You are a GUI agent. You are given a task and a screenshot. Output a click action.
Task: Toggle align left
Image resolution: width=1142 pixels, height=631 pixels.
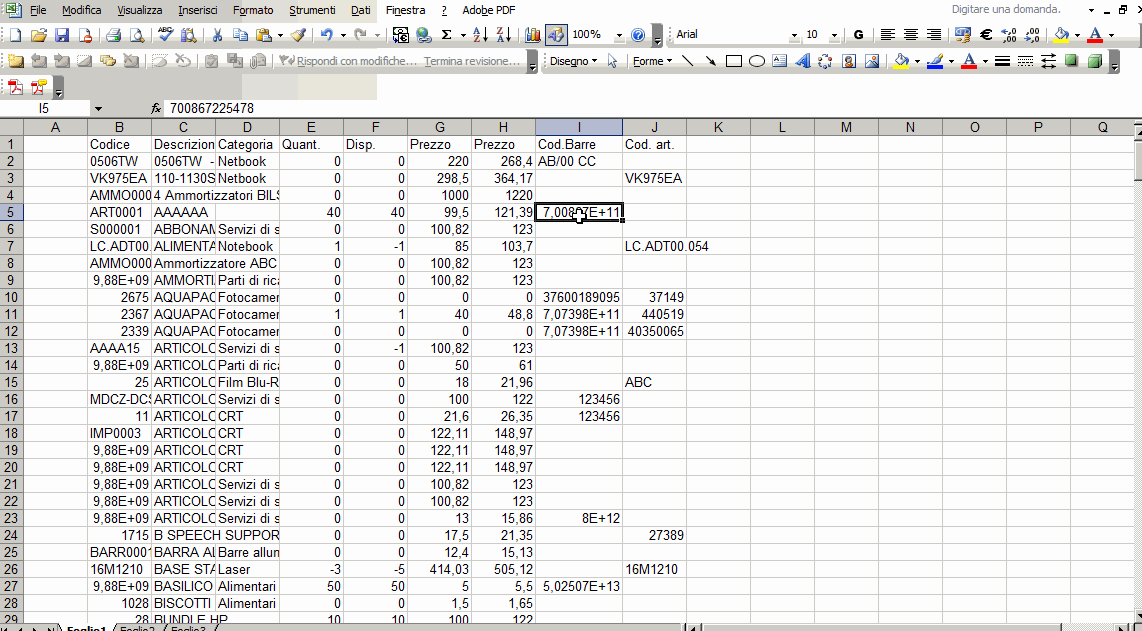pos(887,35)
